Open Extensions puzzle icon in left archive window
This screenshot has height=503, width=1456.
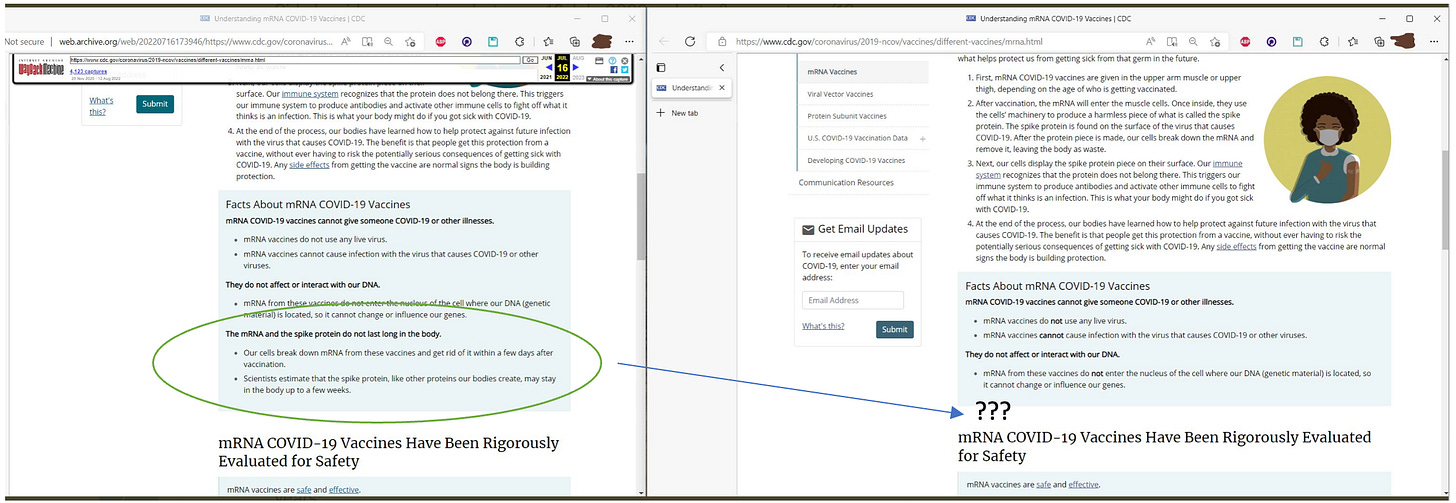tap(520, 42)
